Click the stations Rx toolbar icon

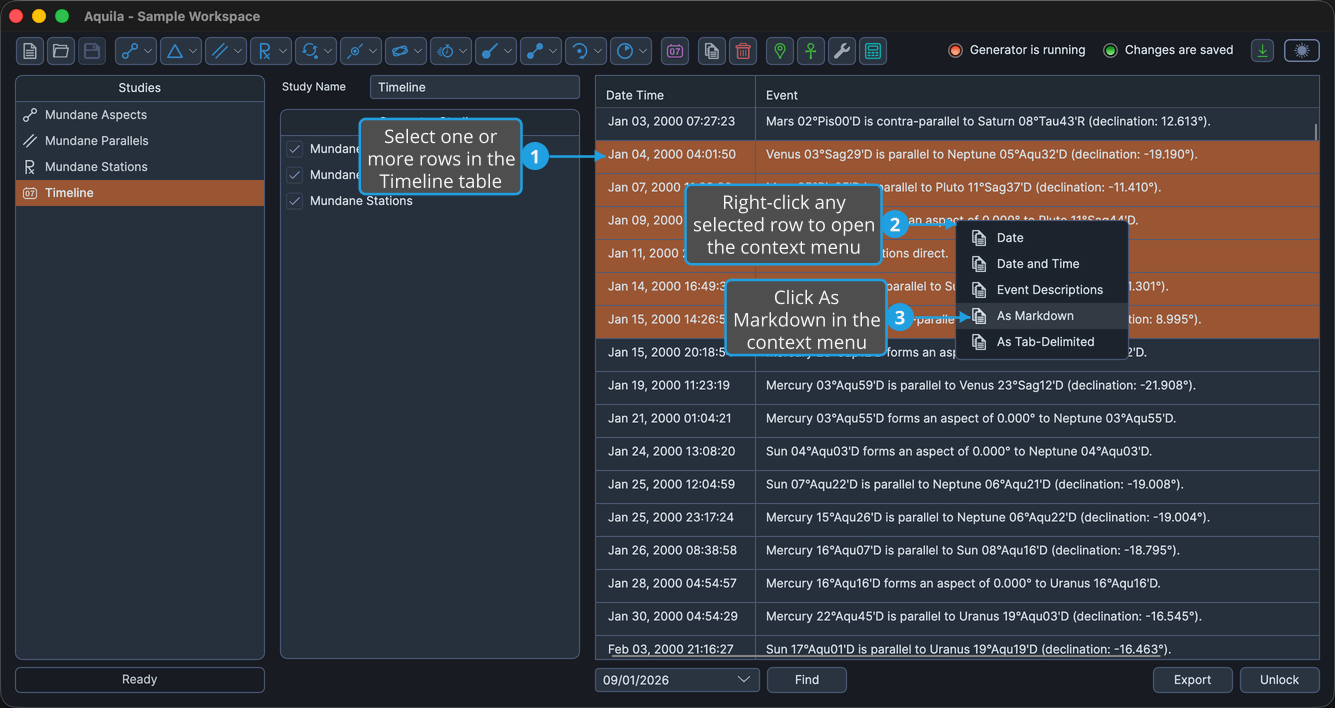pos(265,51)
